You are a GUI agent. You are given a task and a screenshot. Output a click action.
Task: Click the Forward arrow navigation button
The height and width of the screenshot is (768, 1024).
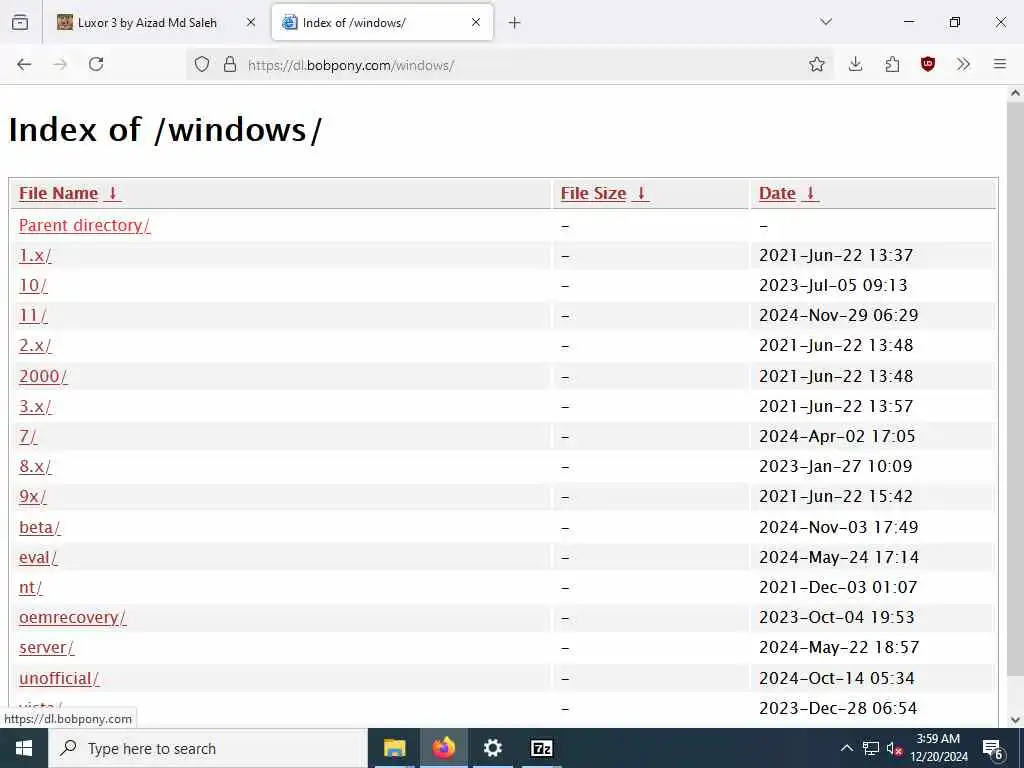(x=60, y=64)
